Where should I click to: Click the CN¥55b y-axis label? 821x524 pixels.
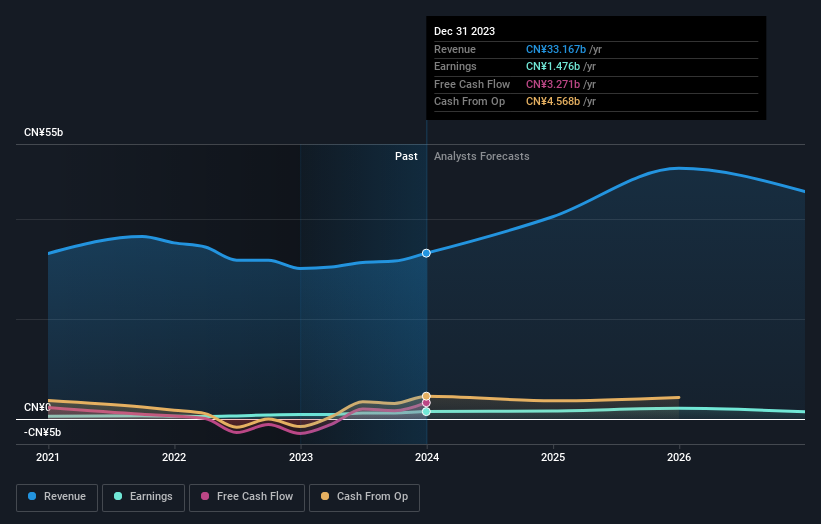(43, 132)
